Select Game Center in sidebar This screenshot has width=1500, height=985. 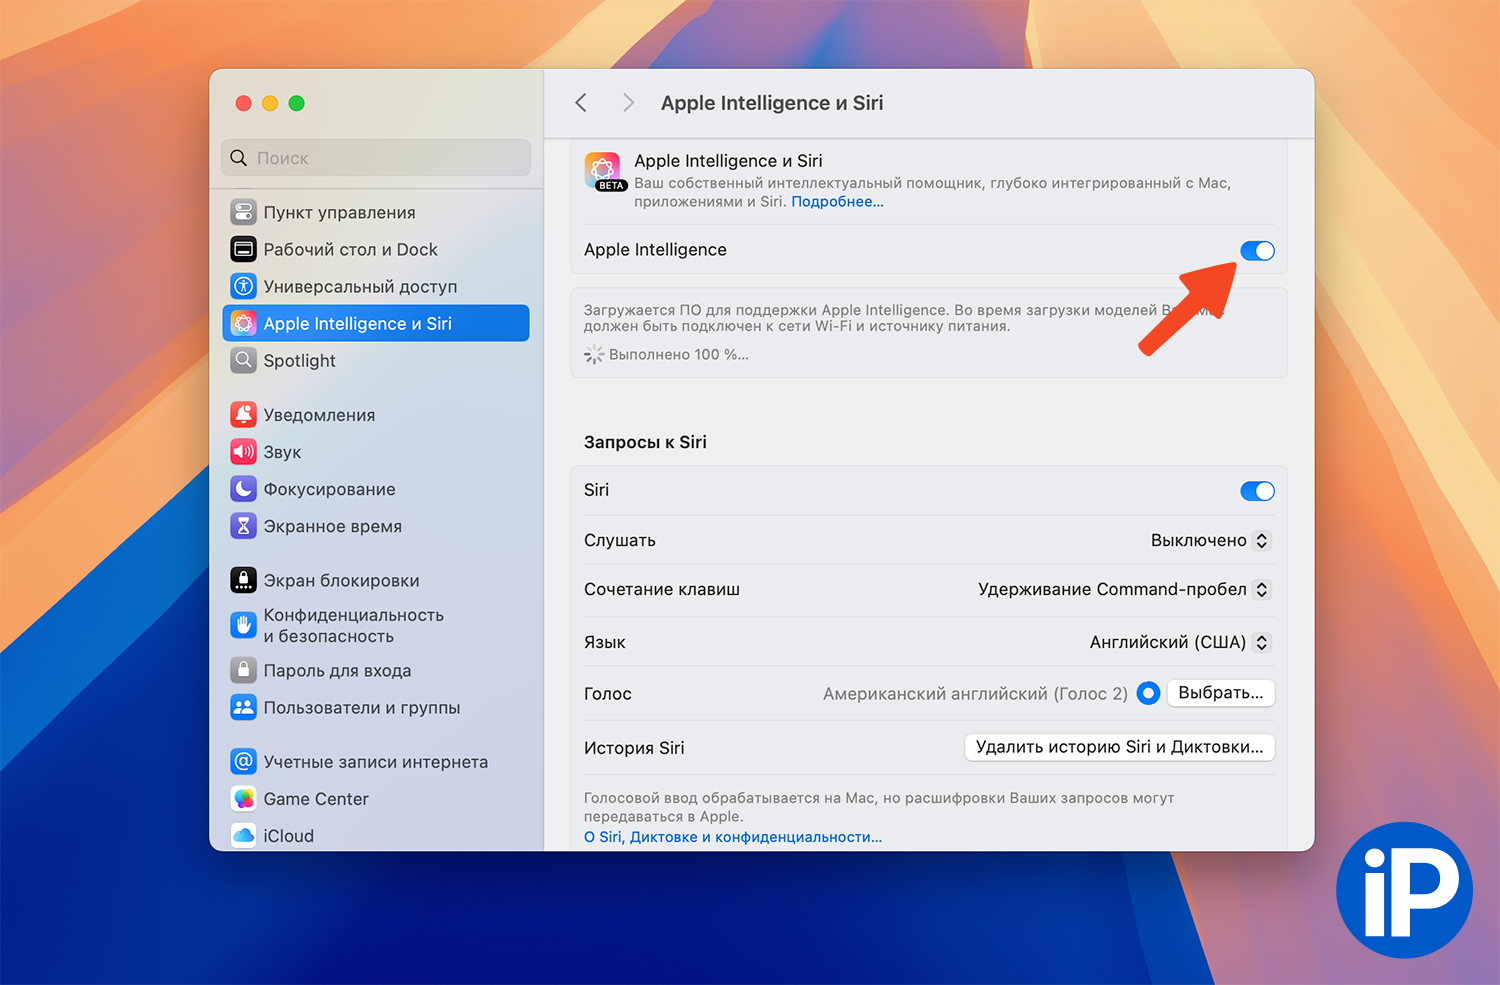point(376,798)
